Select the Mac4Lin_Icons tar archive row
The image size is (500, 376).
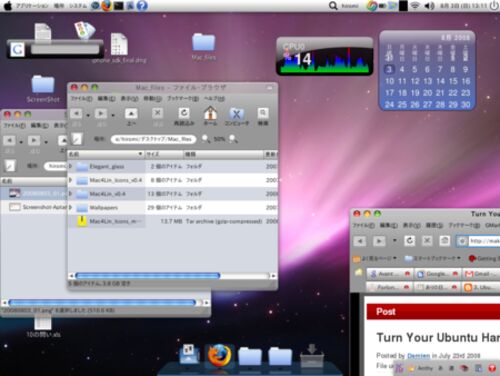173,221
